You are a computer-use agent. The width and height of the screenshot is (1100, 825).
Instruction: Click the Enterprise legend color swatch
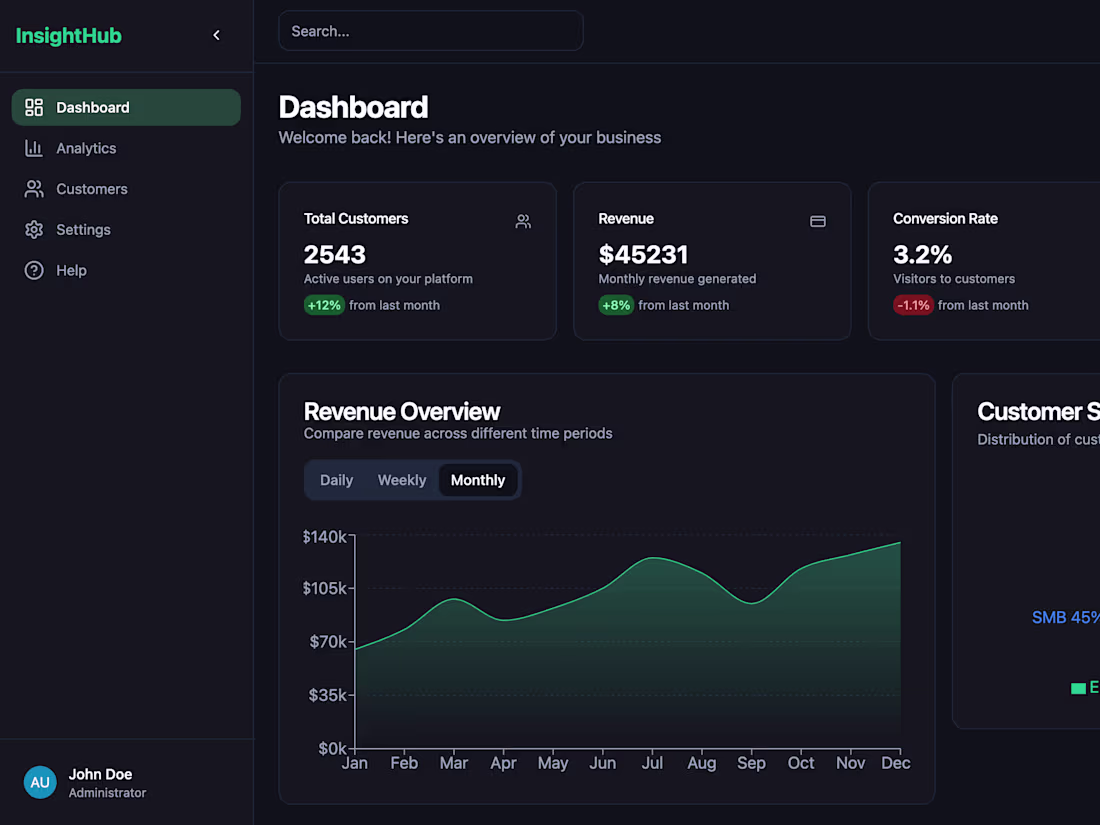1080,688
